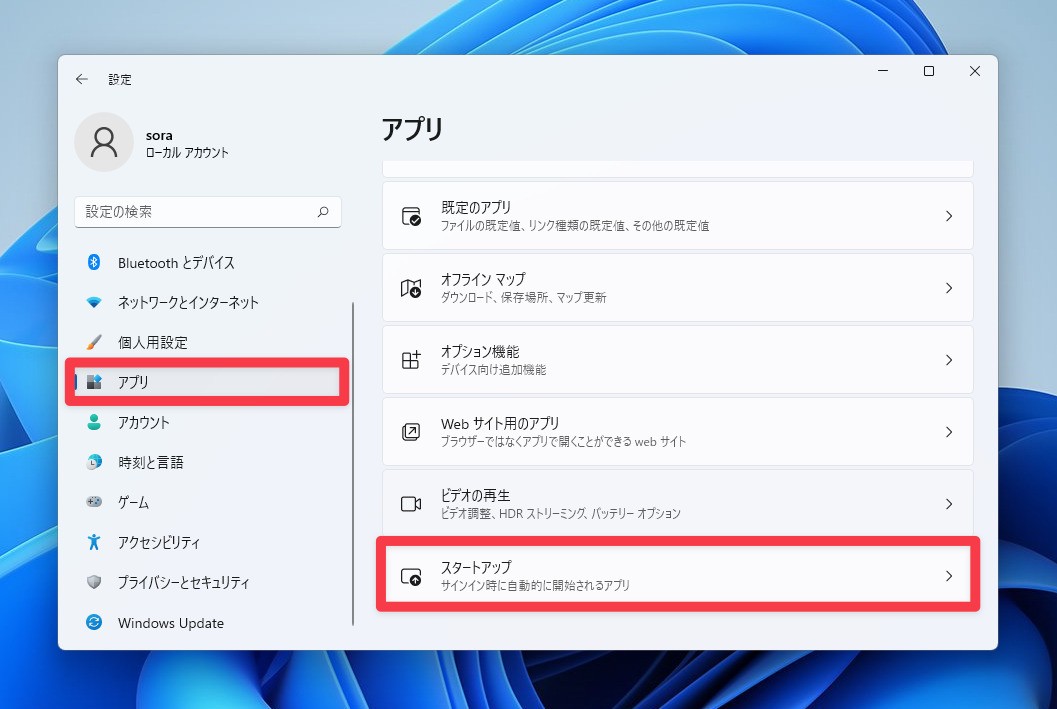Image resolution: width=1057 pixels, height=709 pixels.
Task: Close the Settings window
Action: (x=975, y=71)
